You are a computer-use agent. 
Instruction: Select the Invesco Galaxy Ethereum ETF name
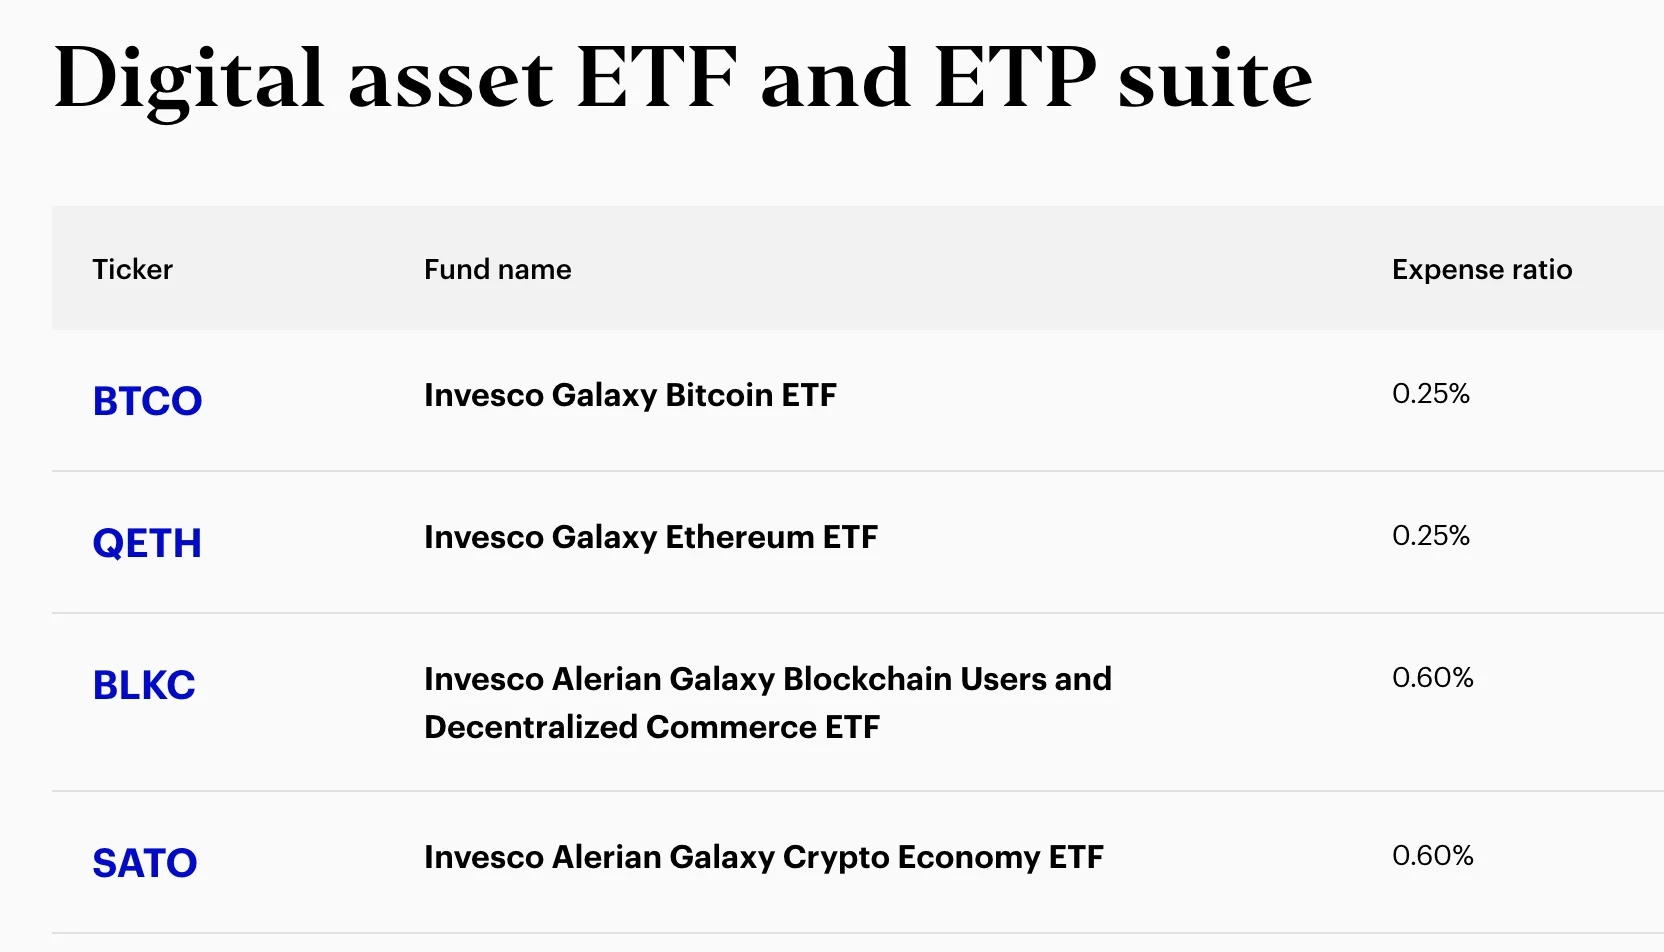click(x=651, y=537)
